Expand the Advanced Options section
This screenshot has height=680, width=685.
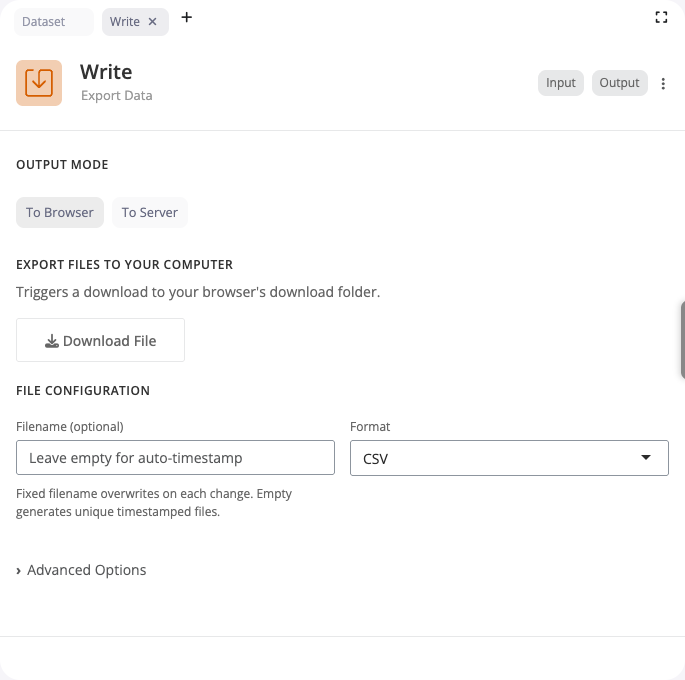click(x=81, y=570)
